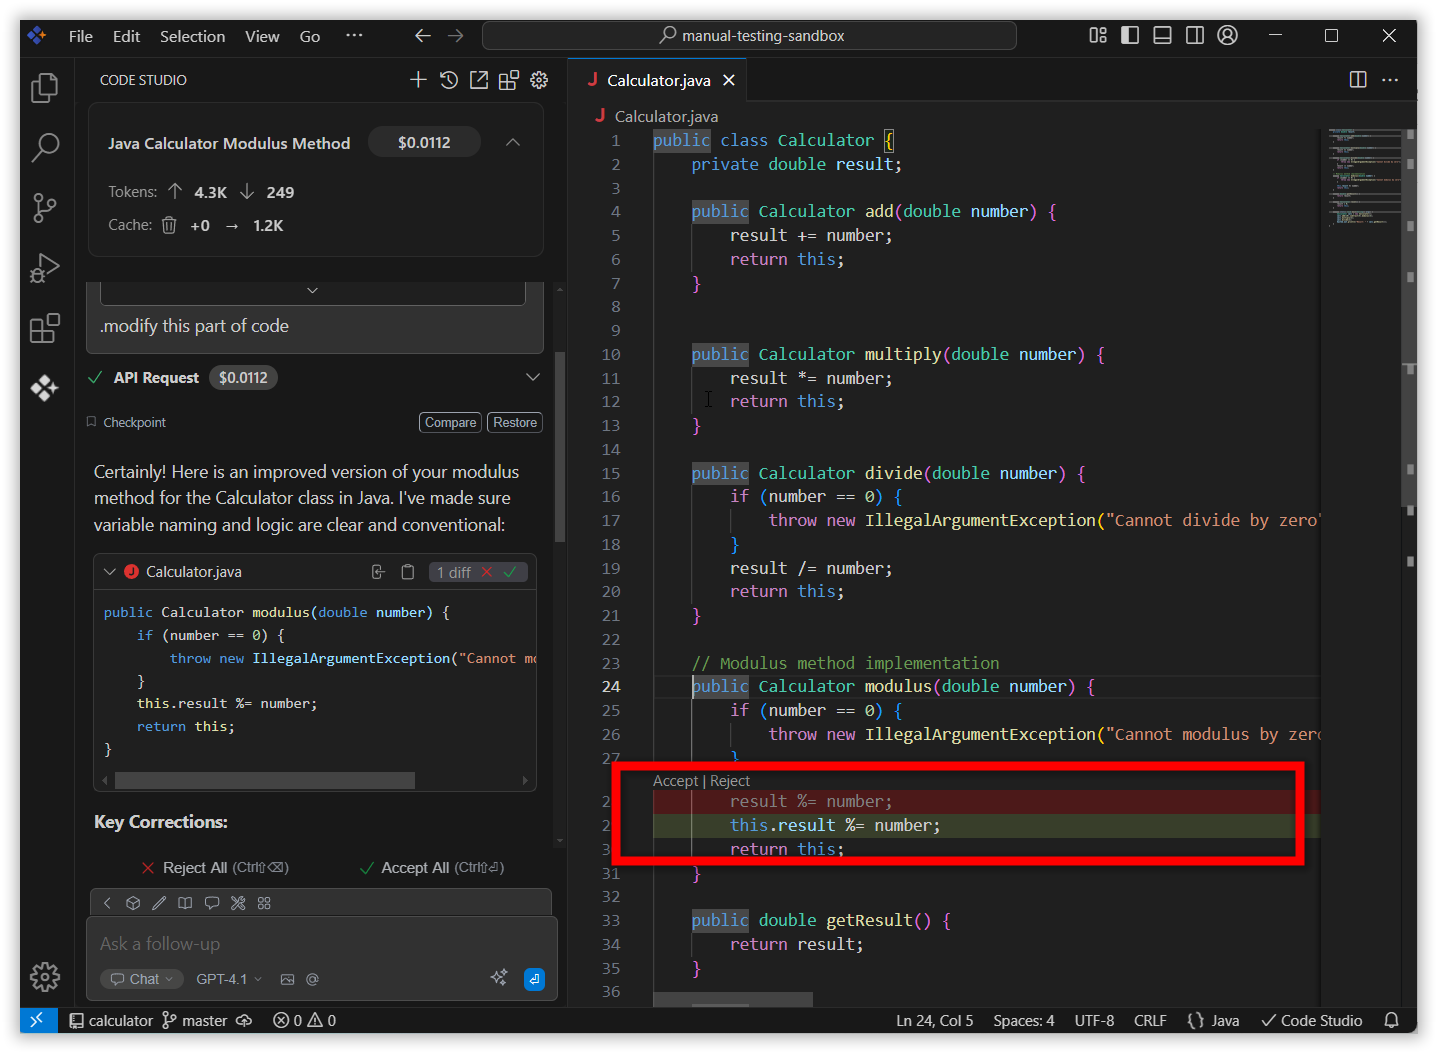The image size is (1438, 1054).
Task: Click Accept All changes
Action: (432, 867)
